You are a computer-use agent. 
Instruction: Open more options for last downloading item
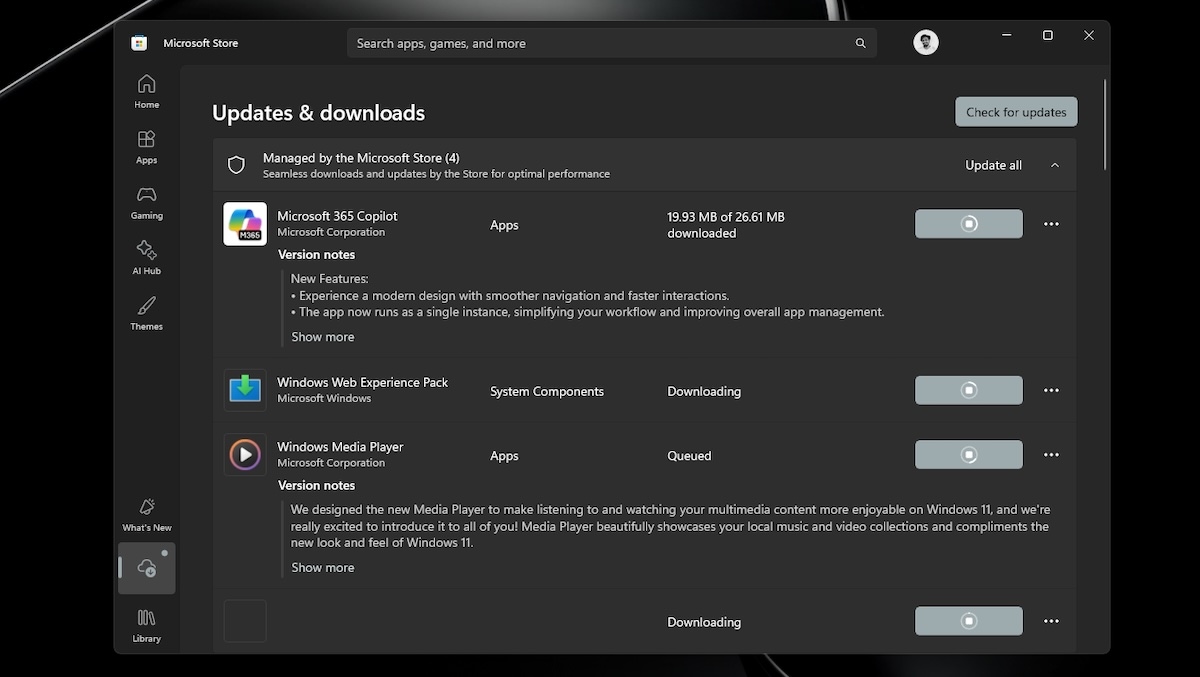[x=1051, y=621]
